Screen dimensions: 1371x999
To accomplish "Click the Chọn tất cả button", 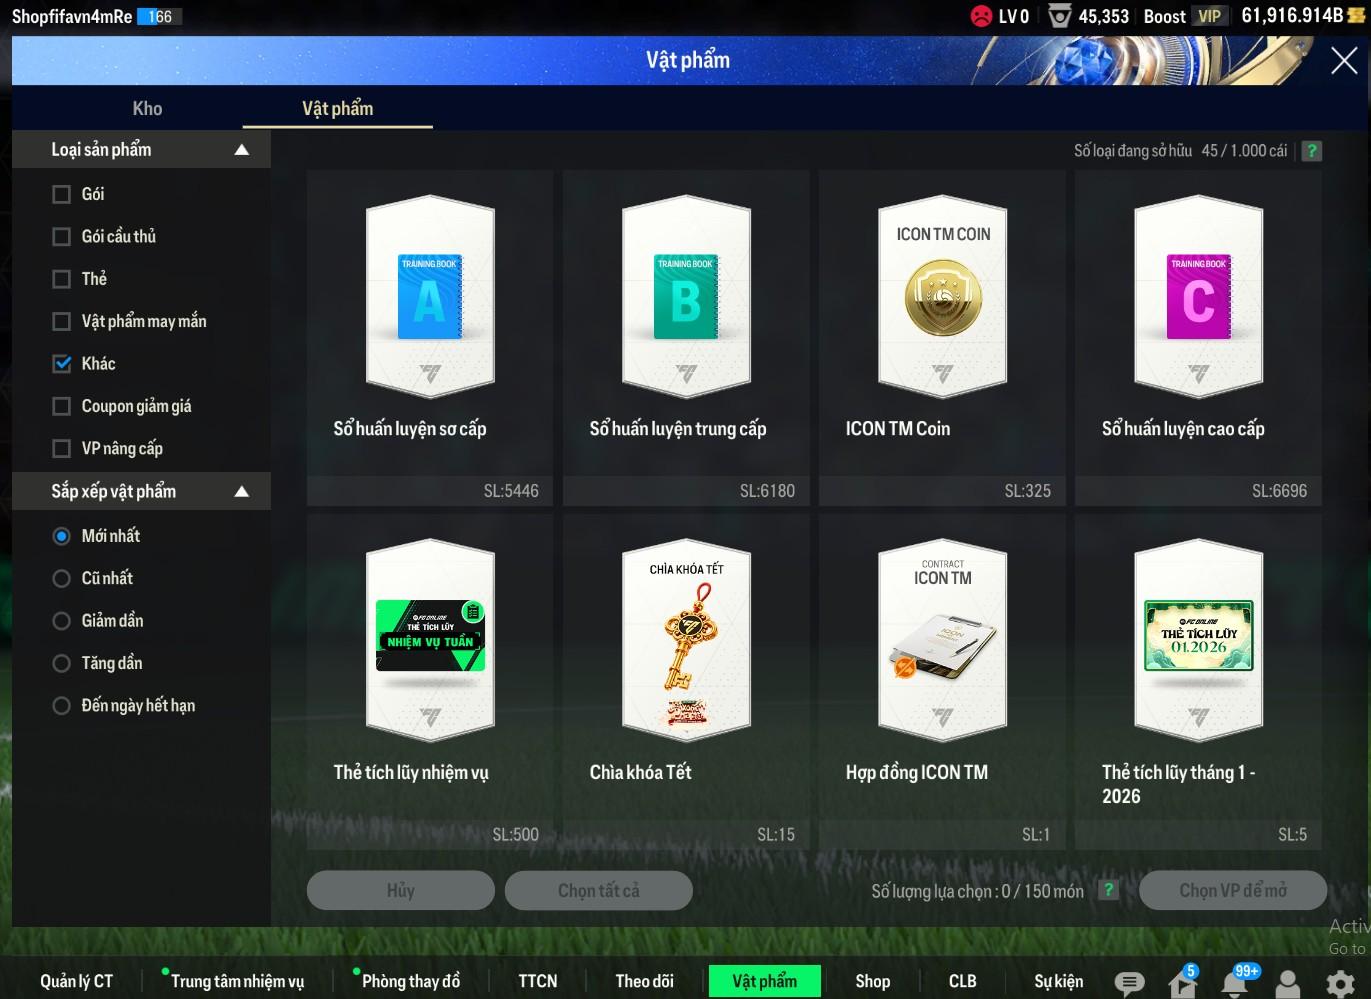I will [x=598, y=890].
